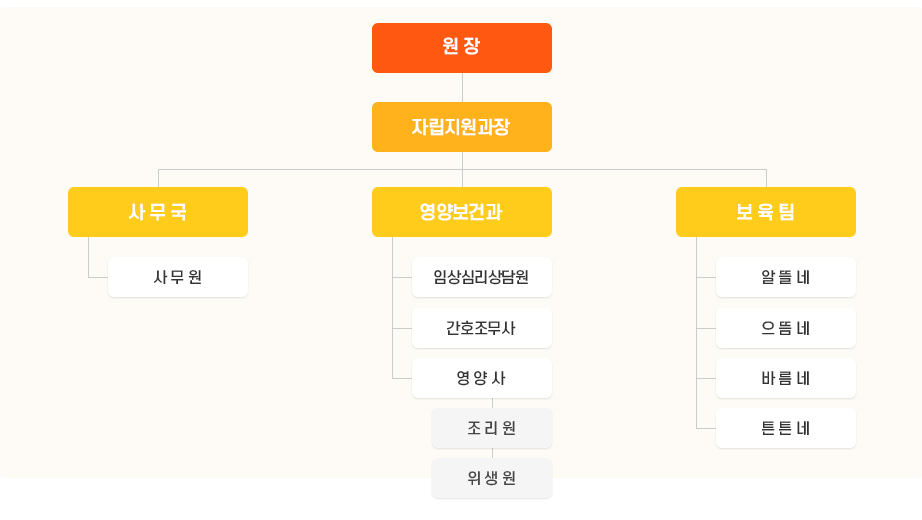Select the gray 조리원 box
The width and height of the screenshot is (922, 520).
point(492,428)
